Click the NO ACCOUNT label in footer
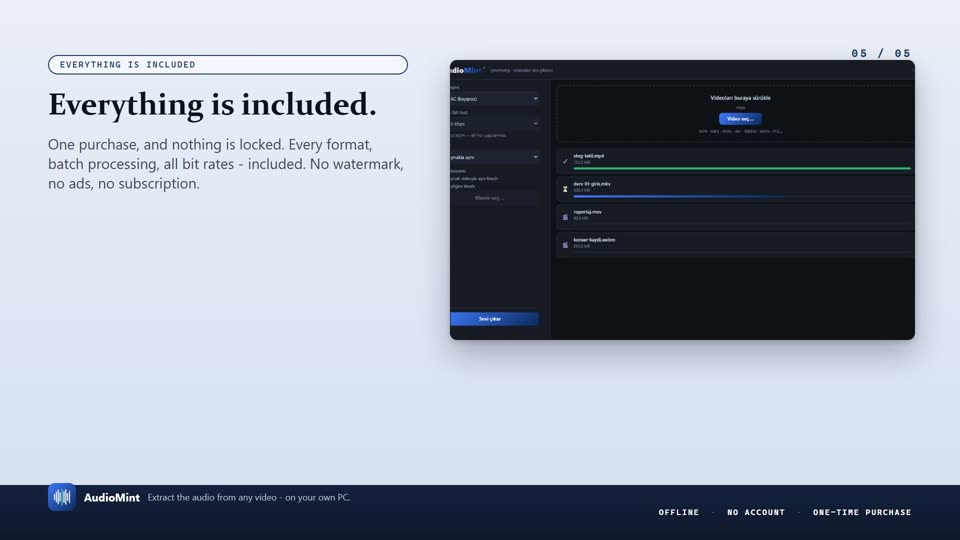Screen dimensions: 960x540 756,512
